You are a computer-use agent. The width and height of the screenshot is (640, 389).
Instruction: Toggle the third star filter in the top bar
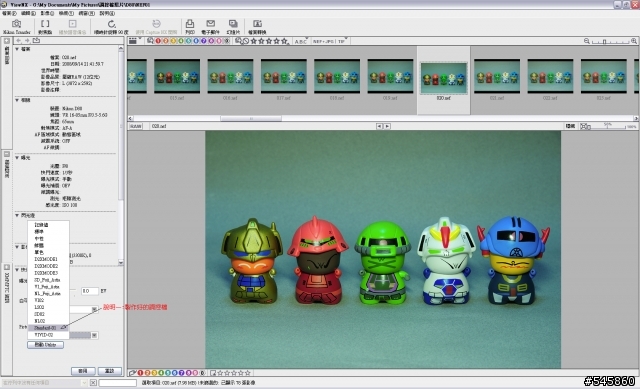[x=269, y=41]
